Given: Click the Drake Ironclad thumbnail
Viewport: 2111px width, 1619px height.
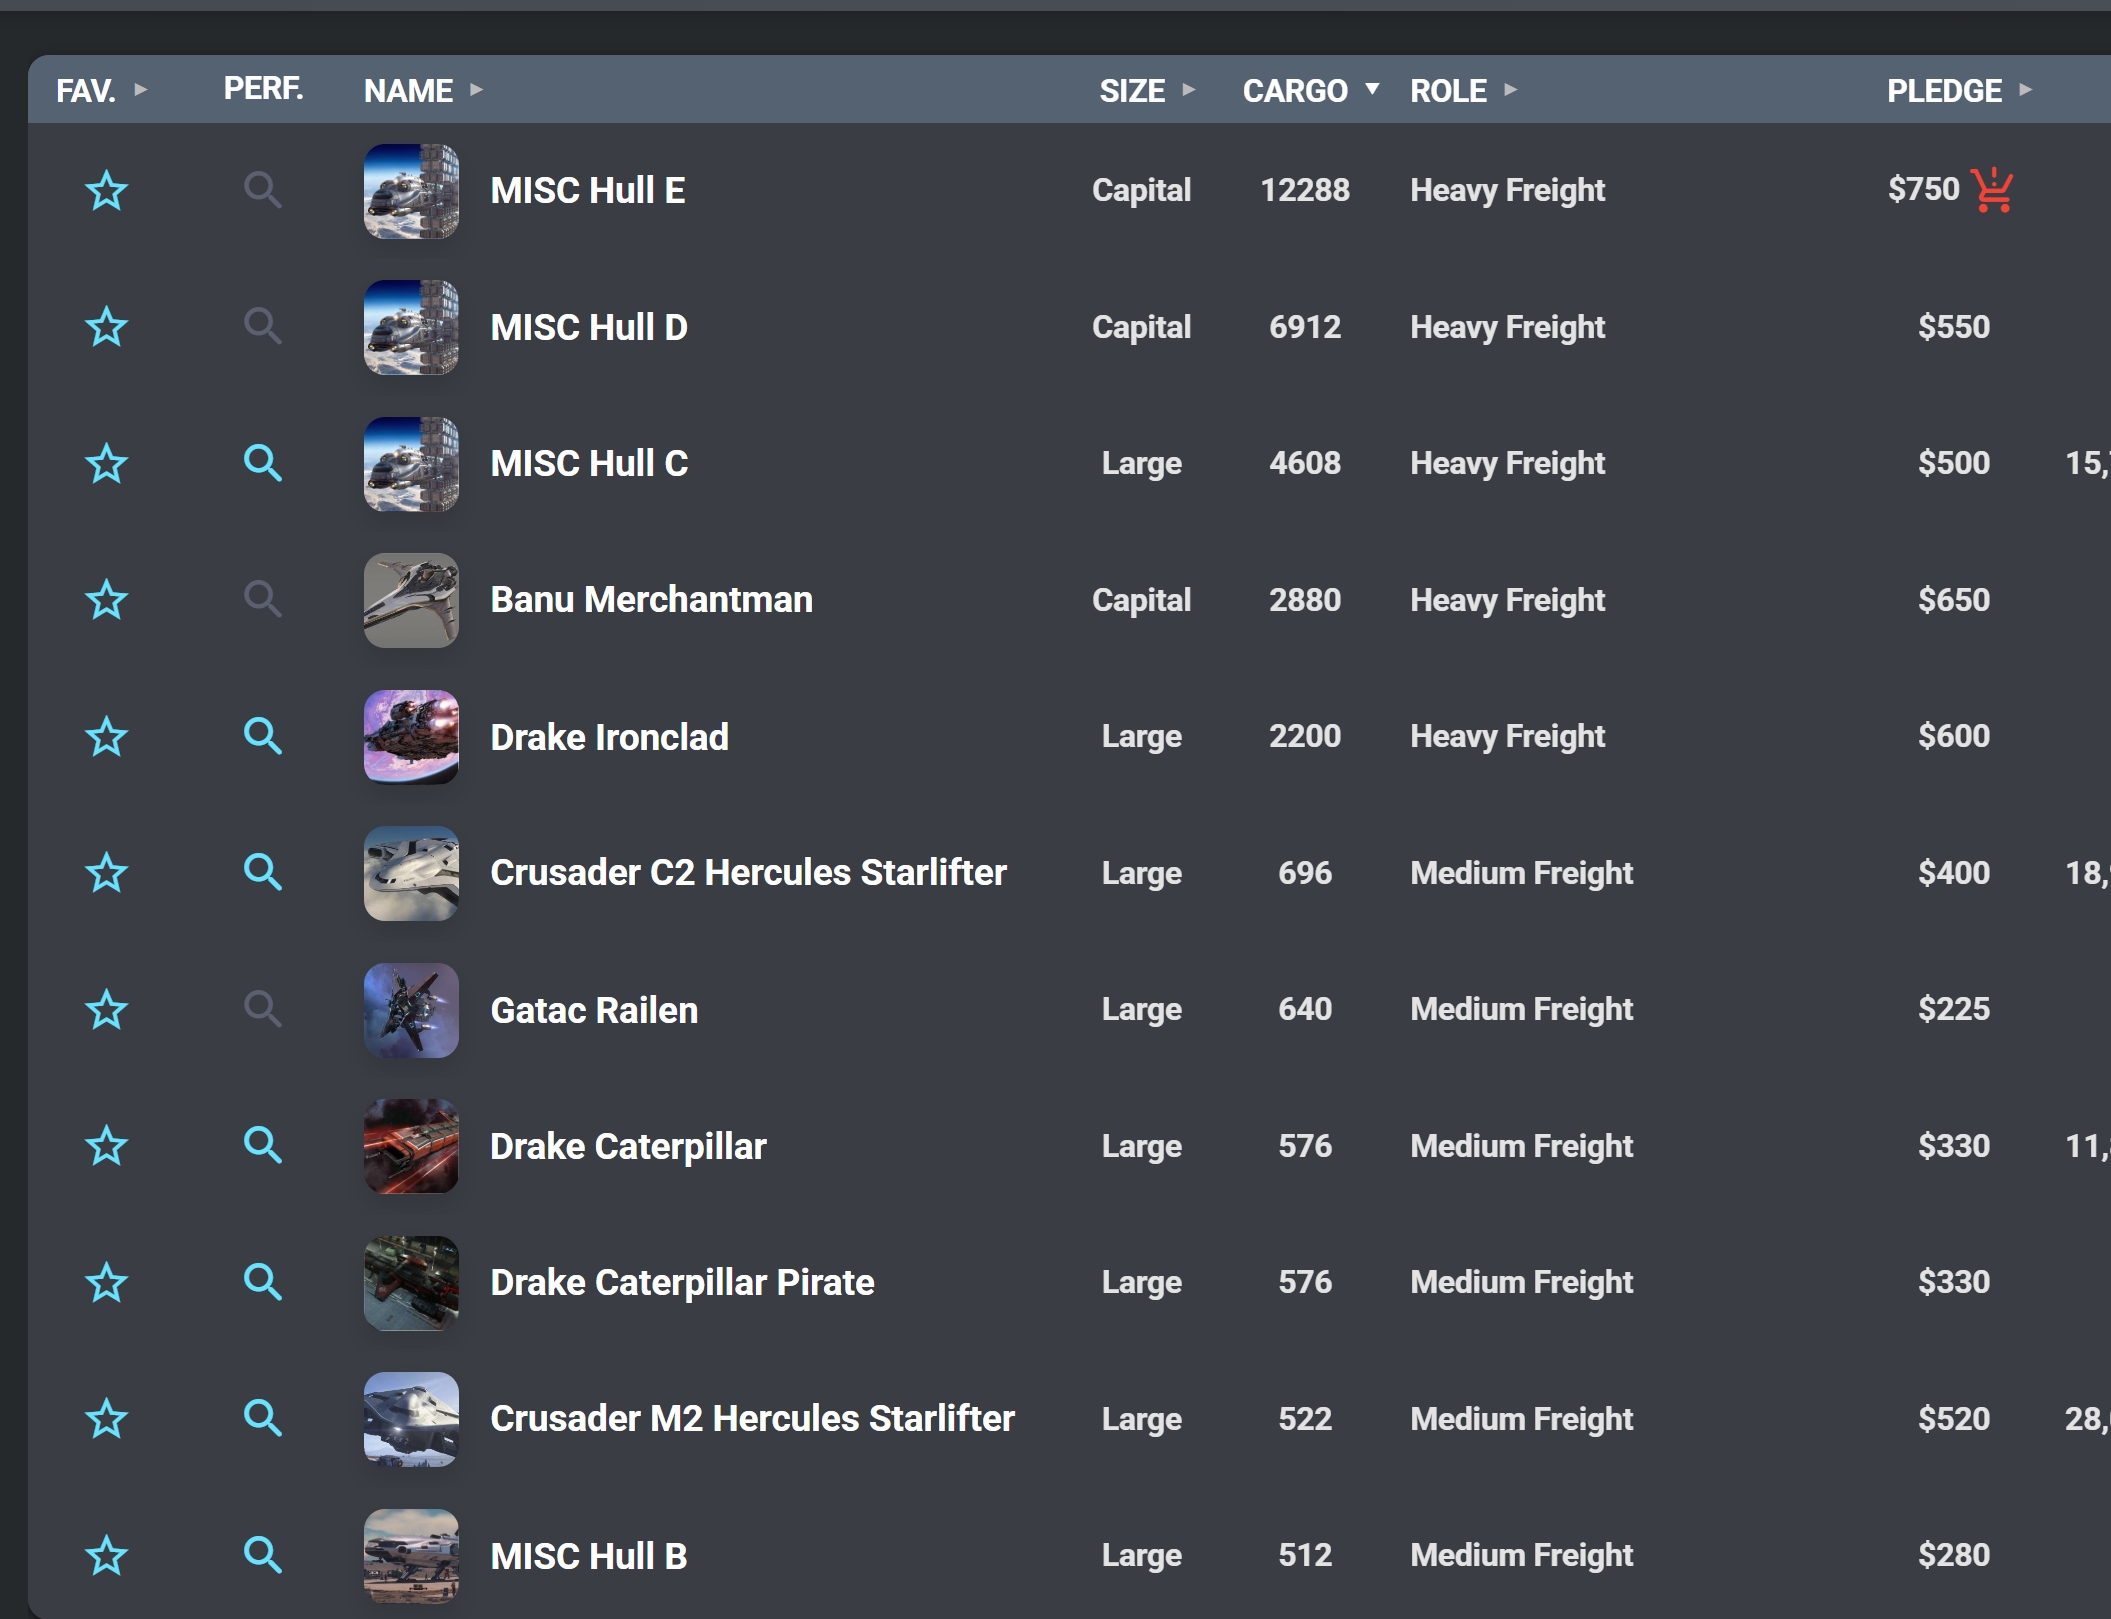Looking at the screenshot, I should pos(411,737).
